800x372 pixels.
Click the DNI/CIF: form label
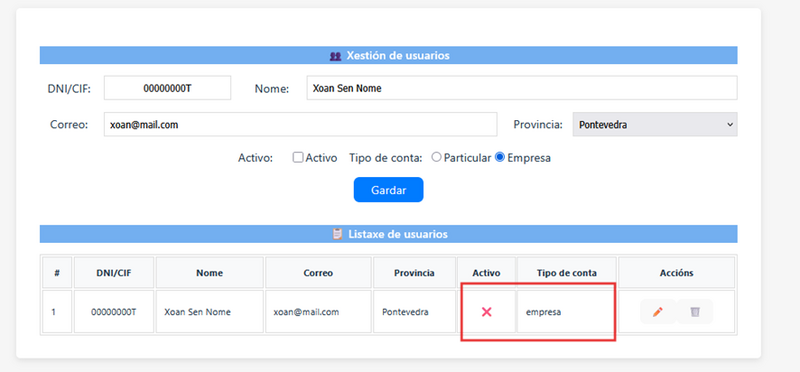[69, 89]
